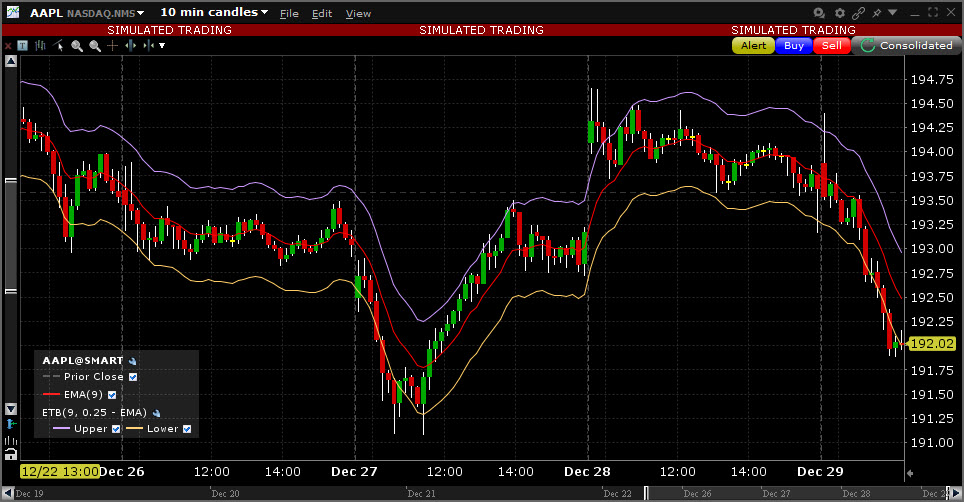
Task: Click the 191.00 price axis label
Action: (932, 443)
